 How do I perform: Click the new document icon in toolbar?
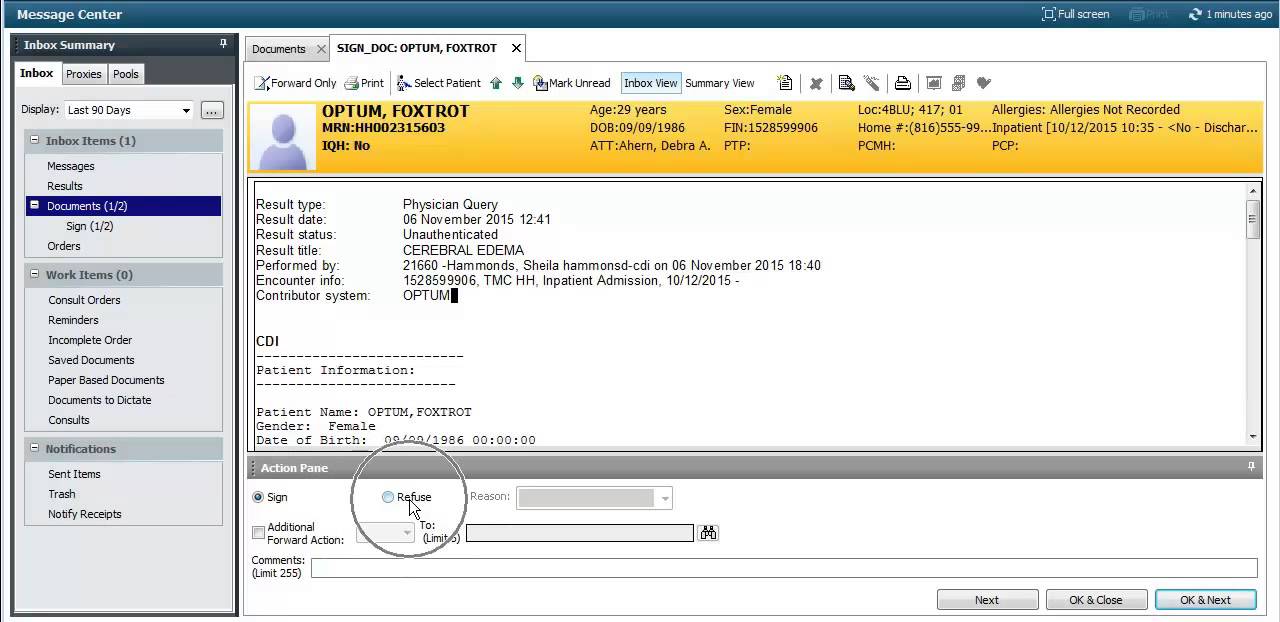[785, 83]
